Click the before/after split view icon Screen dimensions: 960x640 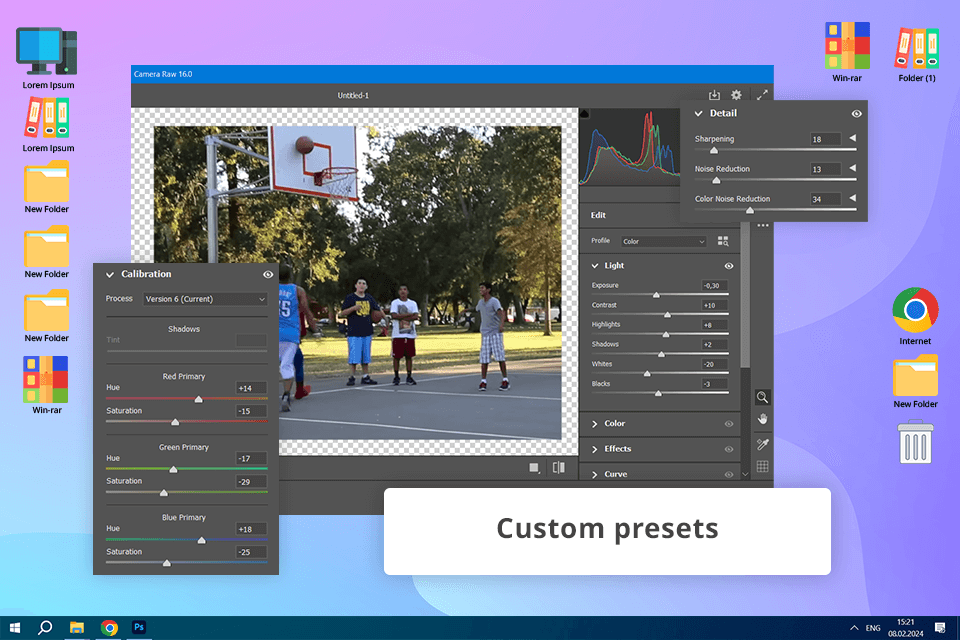[x=558, y=468]
